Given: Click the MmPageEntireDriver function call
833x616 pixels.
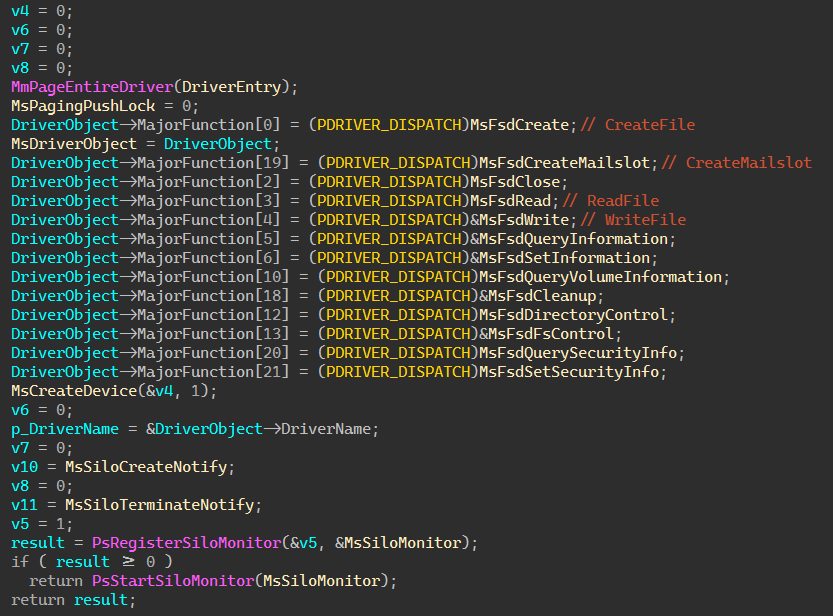Looking at the screenshot, I should point(95,87).
